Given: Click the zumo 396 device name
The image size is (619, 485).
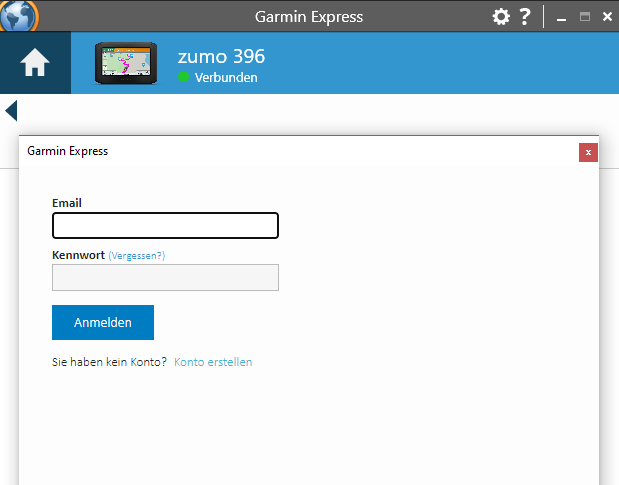Looking at the screenshot, I should [x=221, y=56].
